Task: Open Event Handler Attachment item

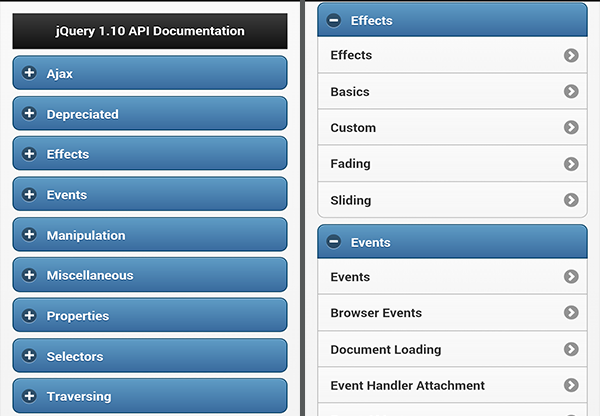Action: click(452, 386)
